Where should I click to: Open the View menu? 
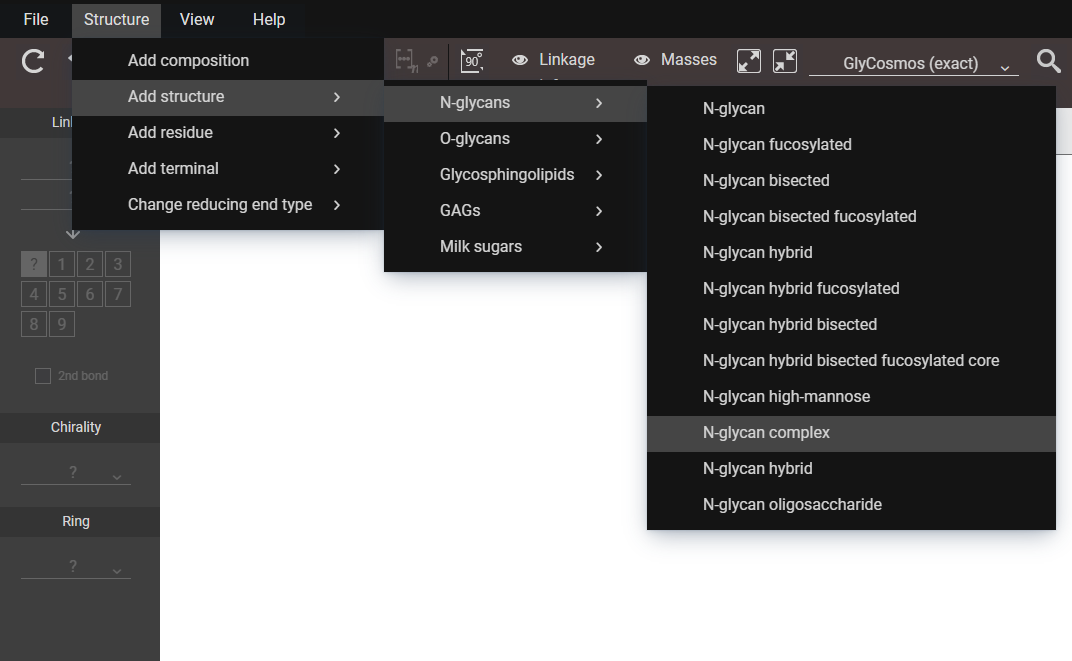197,19
